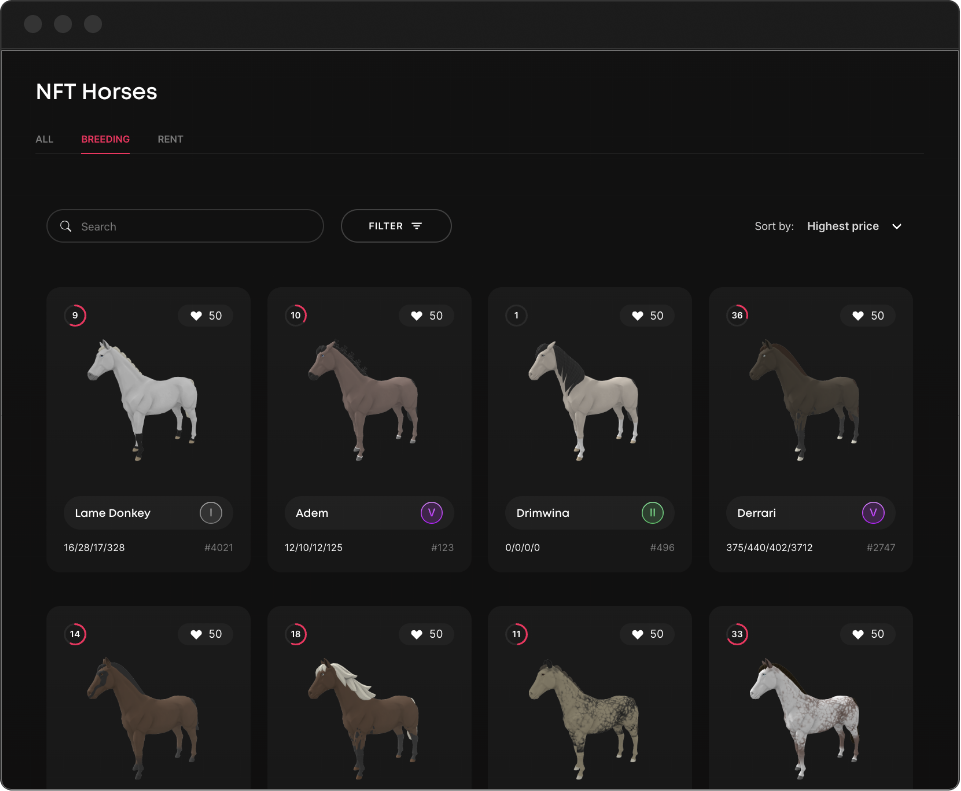Open the Derrari dark horse image

click(x=805, y=400)
